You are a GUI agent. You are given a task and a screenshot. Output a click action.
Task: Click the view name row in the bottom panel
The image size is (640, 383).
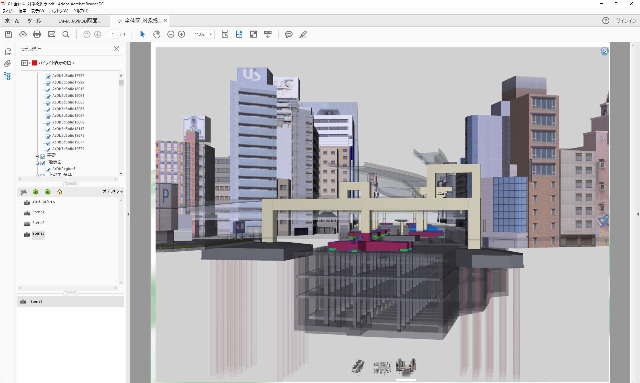(x=70, y=302)
